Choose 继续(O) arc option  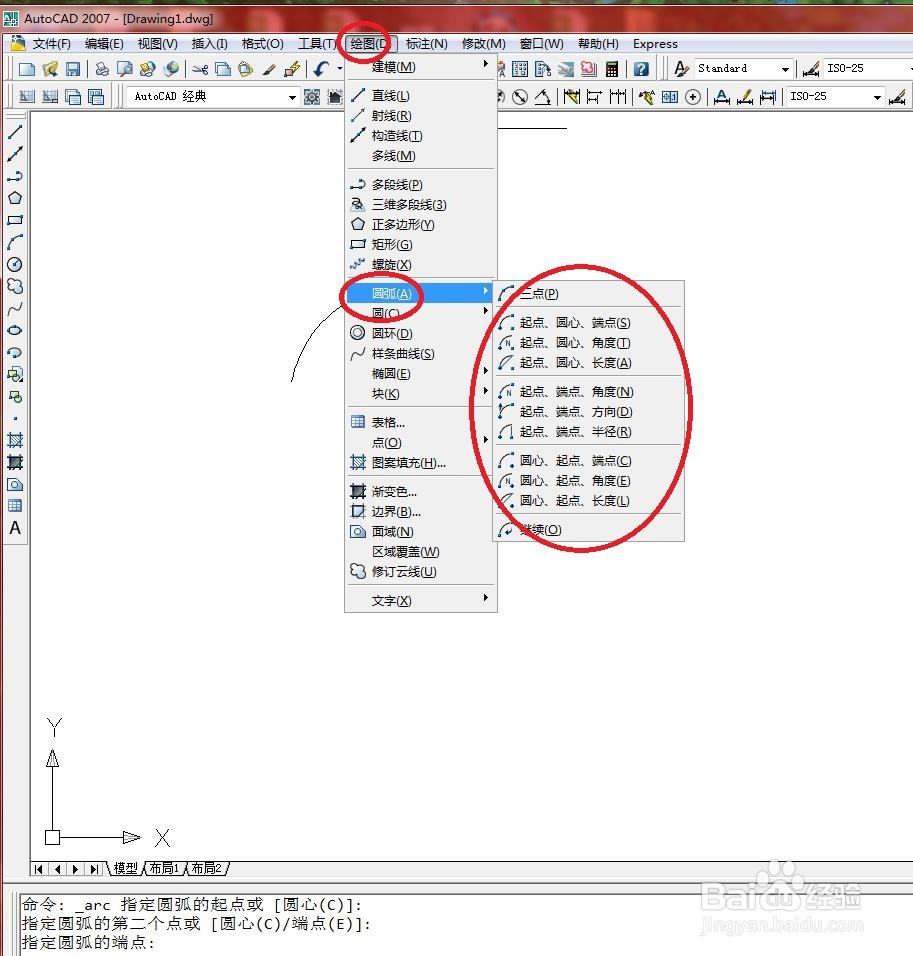pyautogui.click(x=589, y=530)
